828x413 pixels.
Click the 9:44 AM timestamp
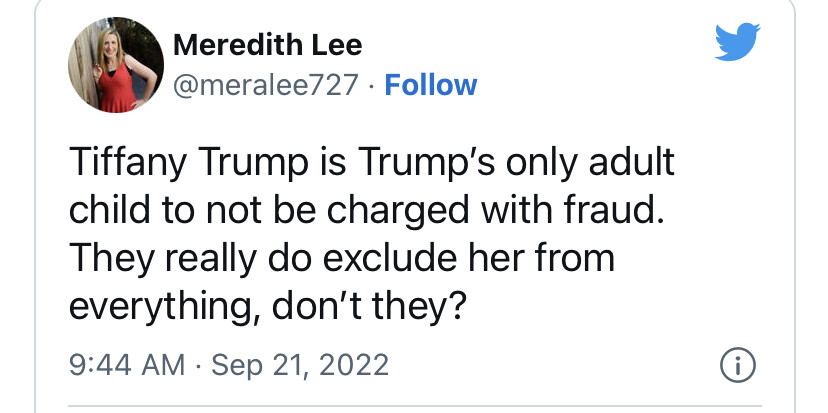[x=127, y=365]
